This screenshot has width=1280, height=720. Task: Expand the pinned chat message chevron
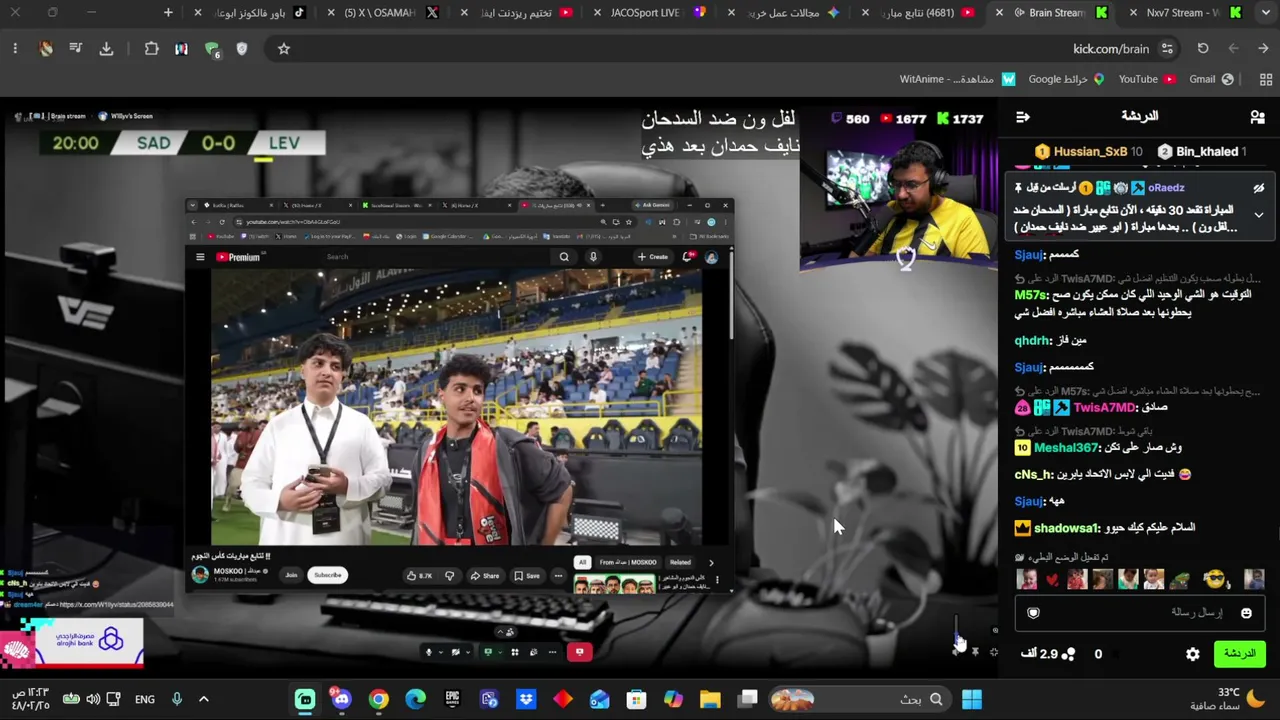pyautogui.click(x=1259, y=215)
